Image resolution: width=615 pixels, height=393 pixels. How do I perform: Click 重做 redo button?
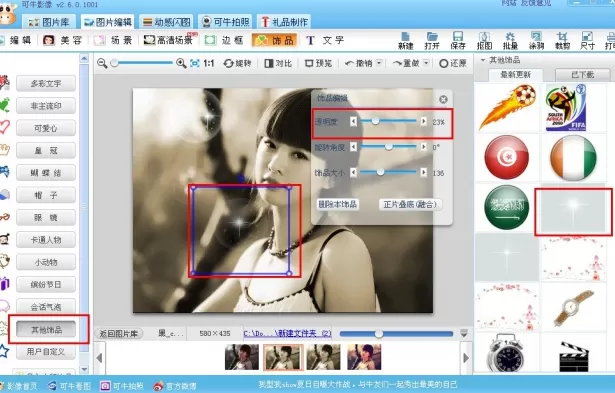point(406,63)
